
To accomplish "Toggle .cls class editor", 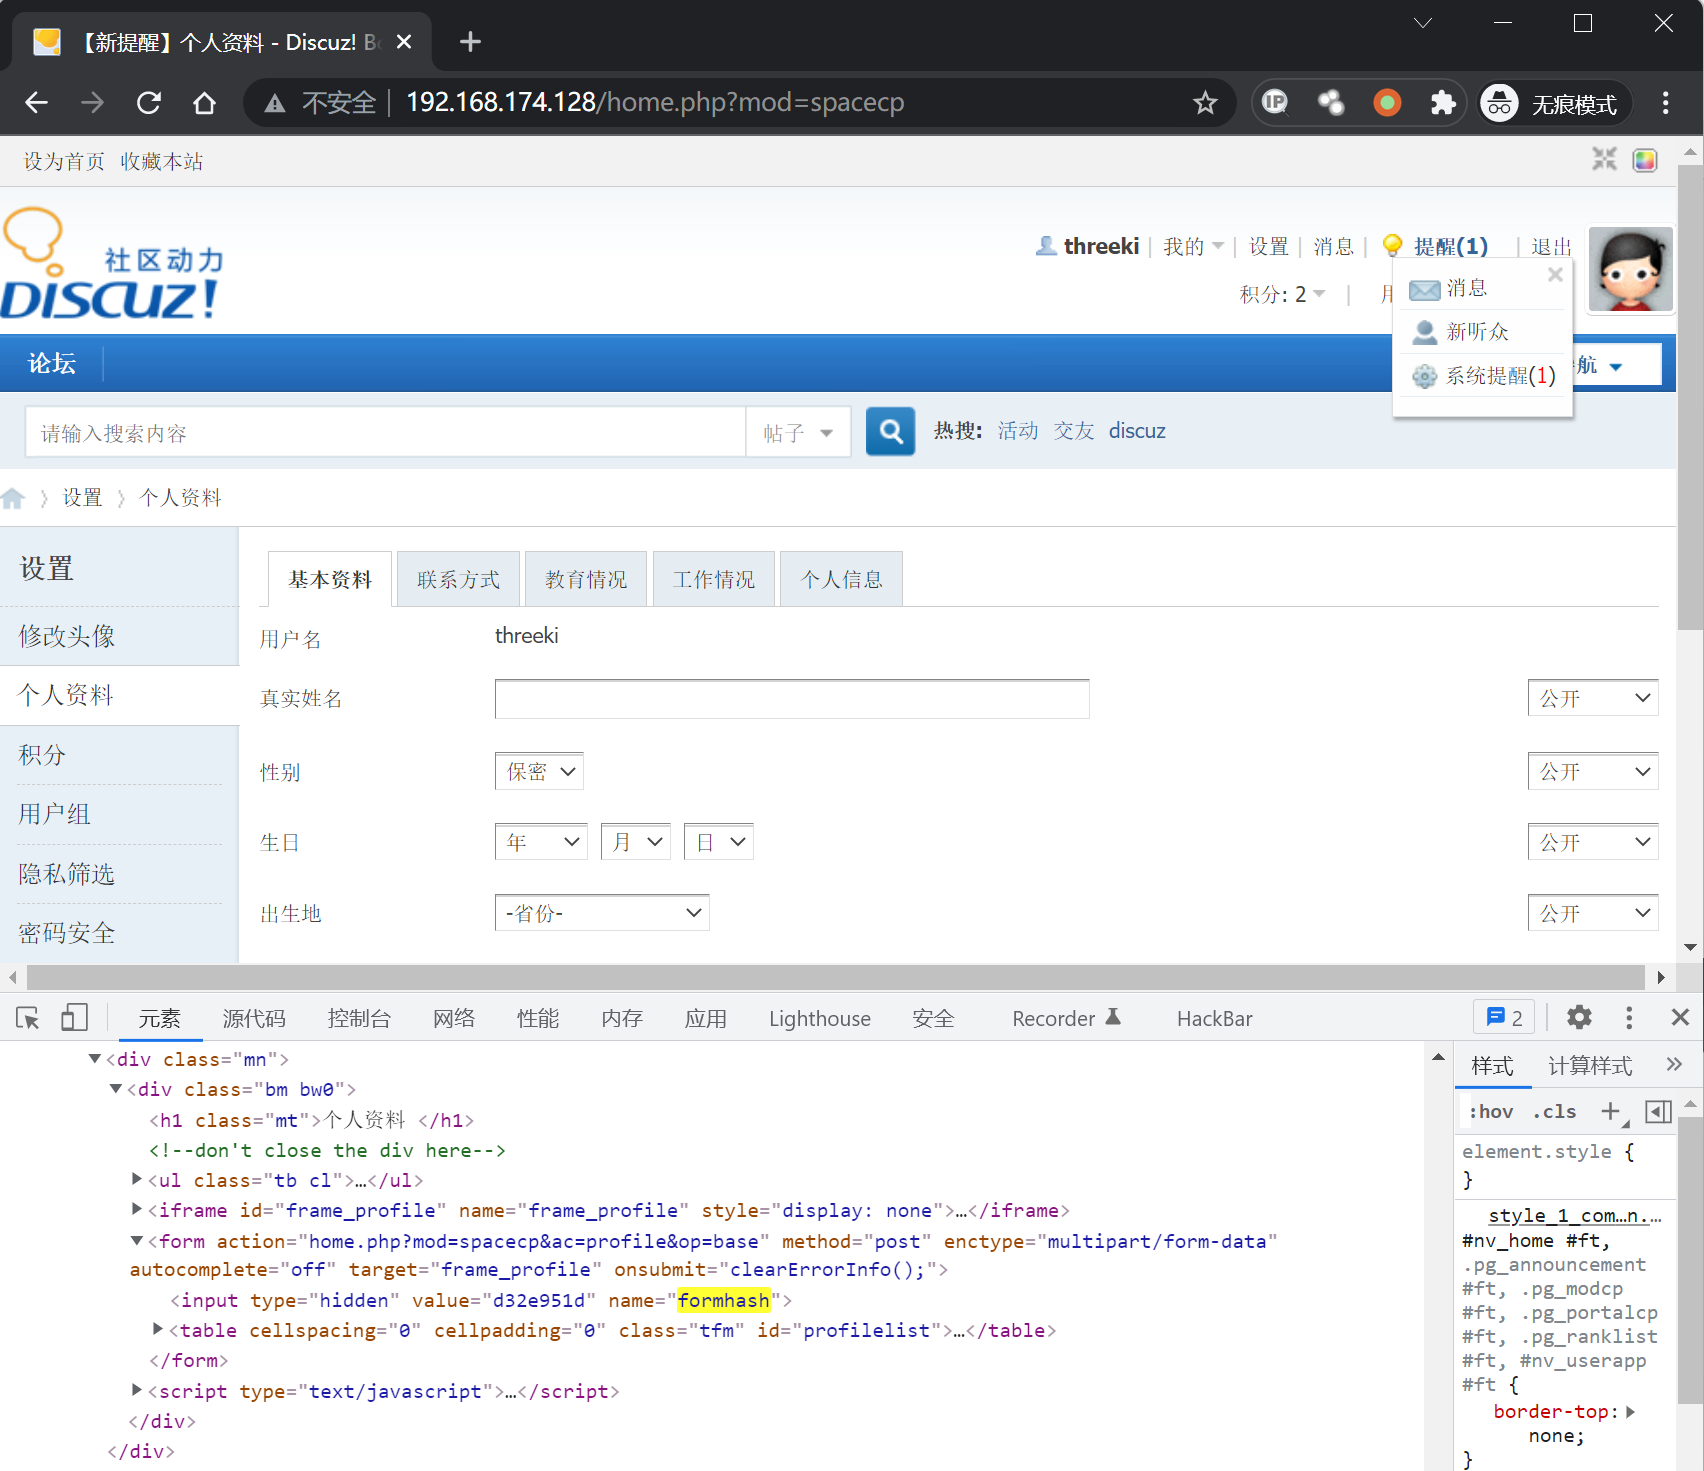I will pyautogui.click(x=1554, y=1112).
